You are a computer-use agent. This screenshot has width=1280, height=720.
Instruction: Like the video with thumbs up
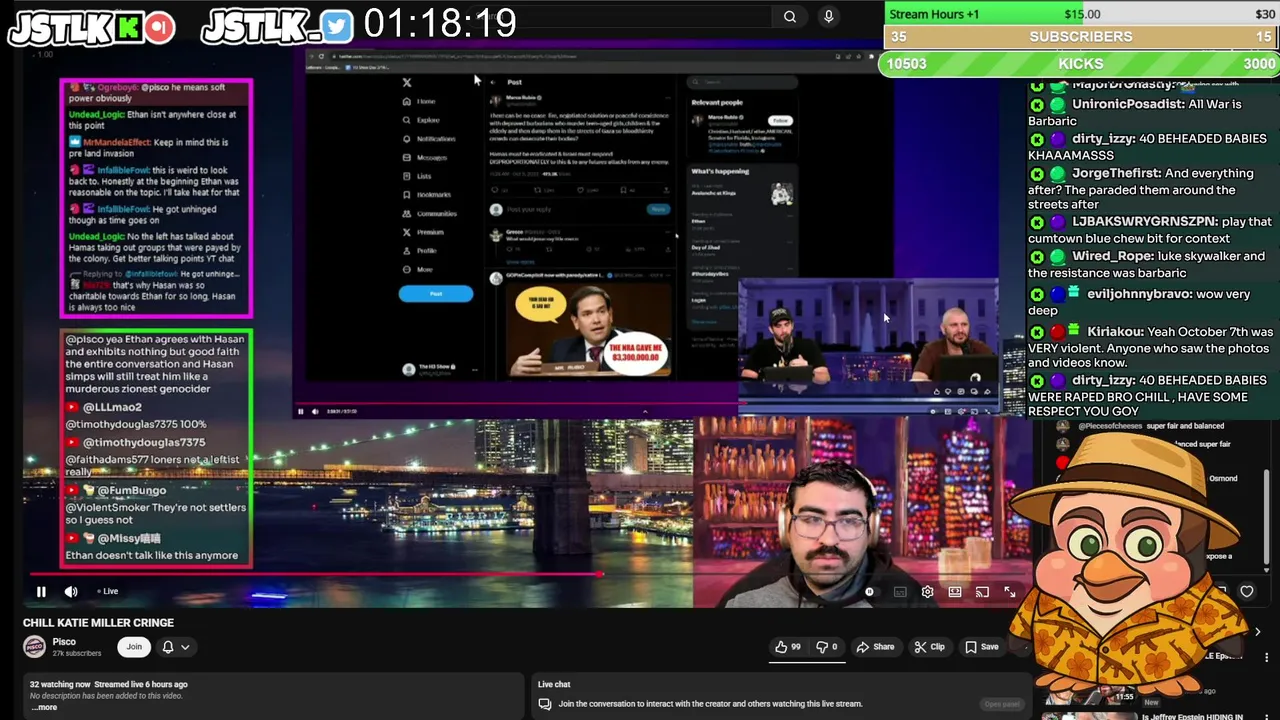click(788, 647)
